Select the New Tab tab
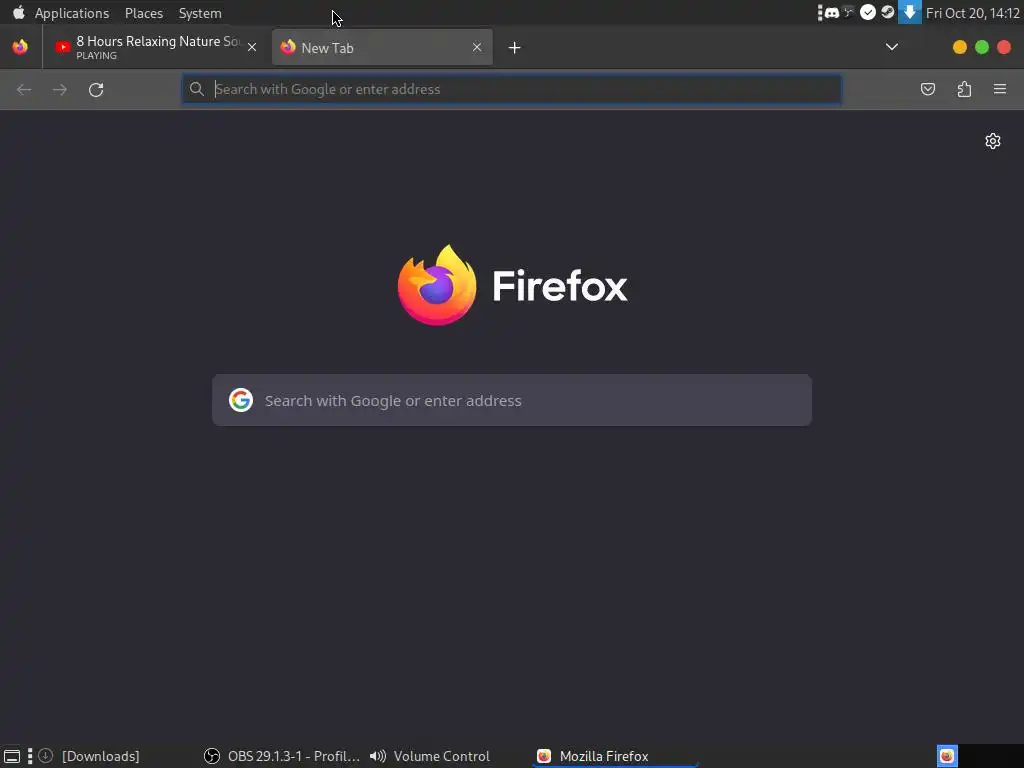 382,47
